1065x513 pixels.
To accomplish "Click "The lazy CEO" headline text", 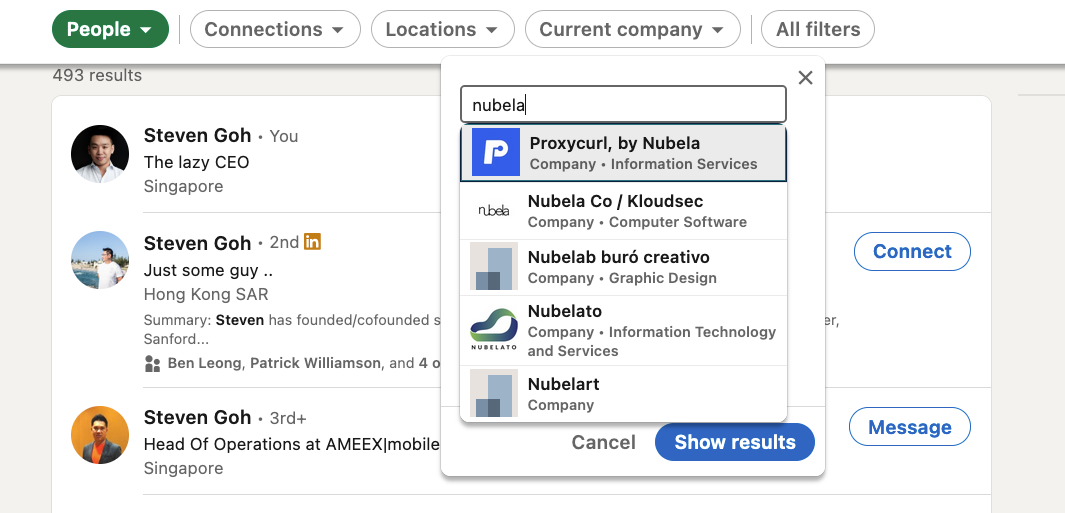I will (196, 162).
